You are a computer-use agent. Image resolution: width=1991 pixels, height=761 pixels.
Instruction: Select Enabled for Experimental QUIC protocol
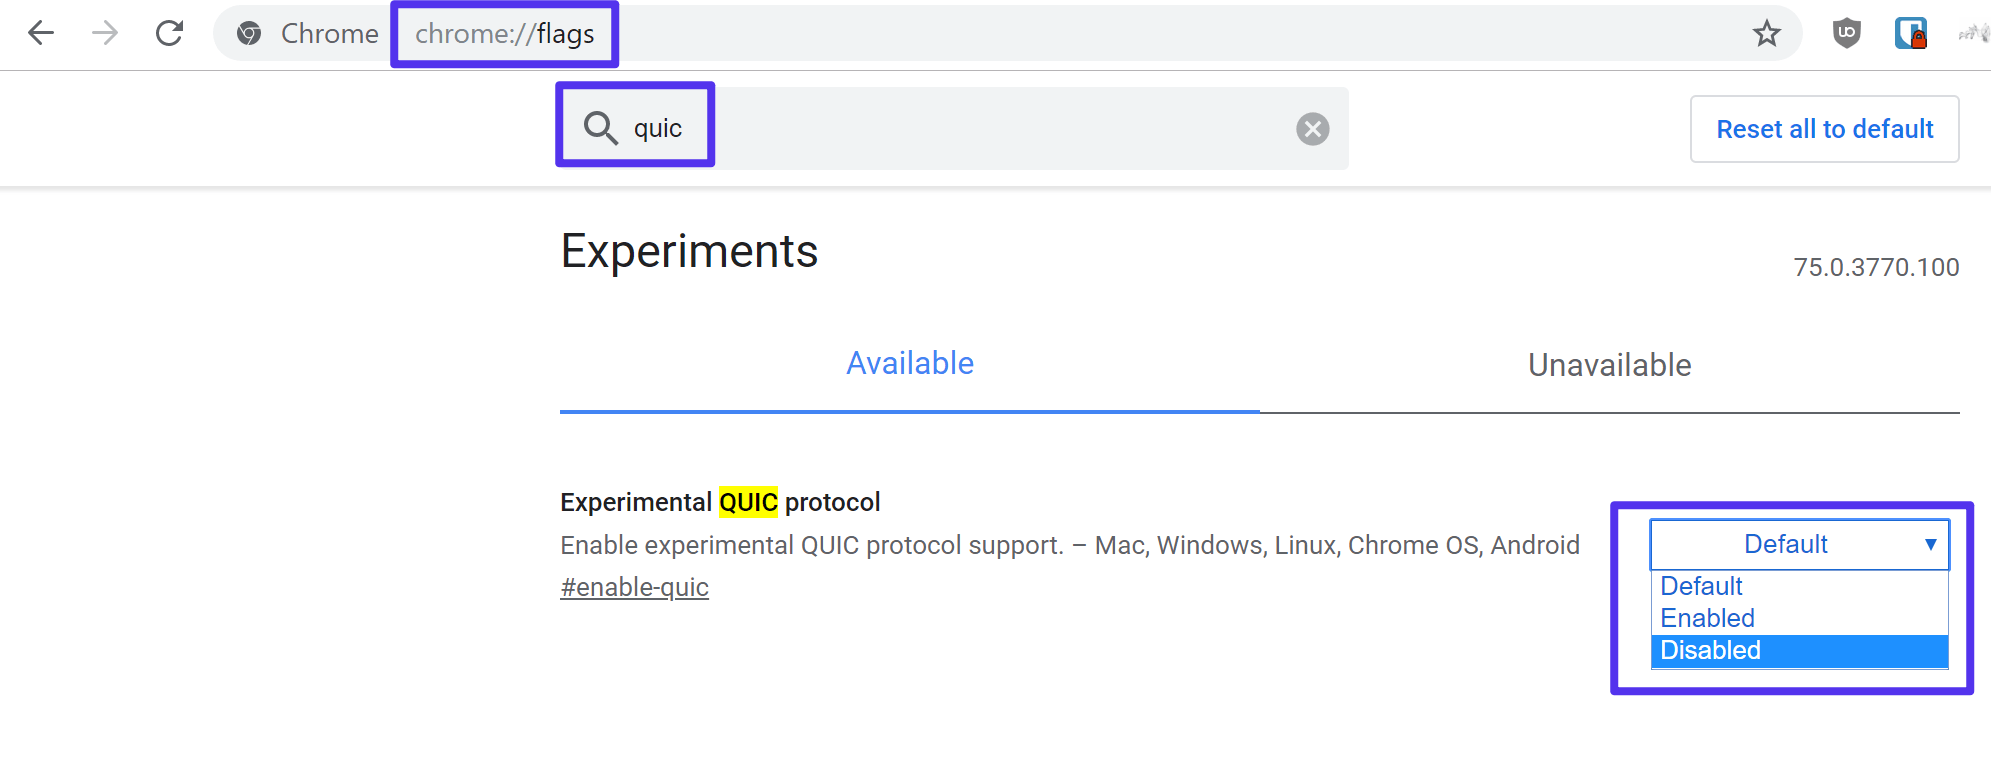pyautogui.click(x=1707, y=618)
